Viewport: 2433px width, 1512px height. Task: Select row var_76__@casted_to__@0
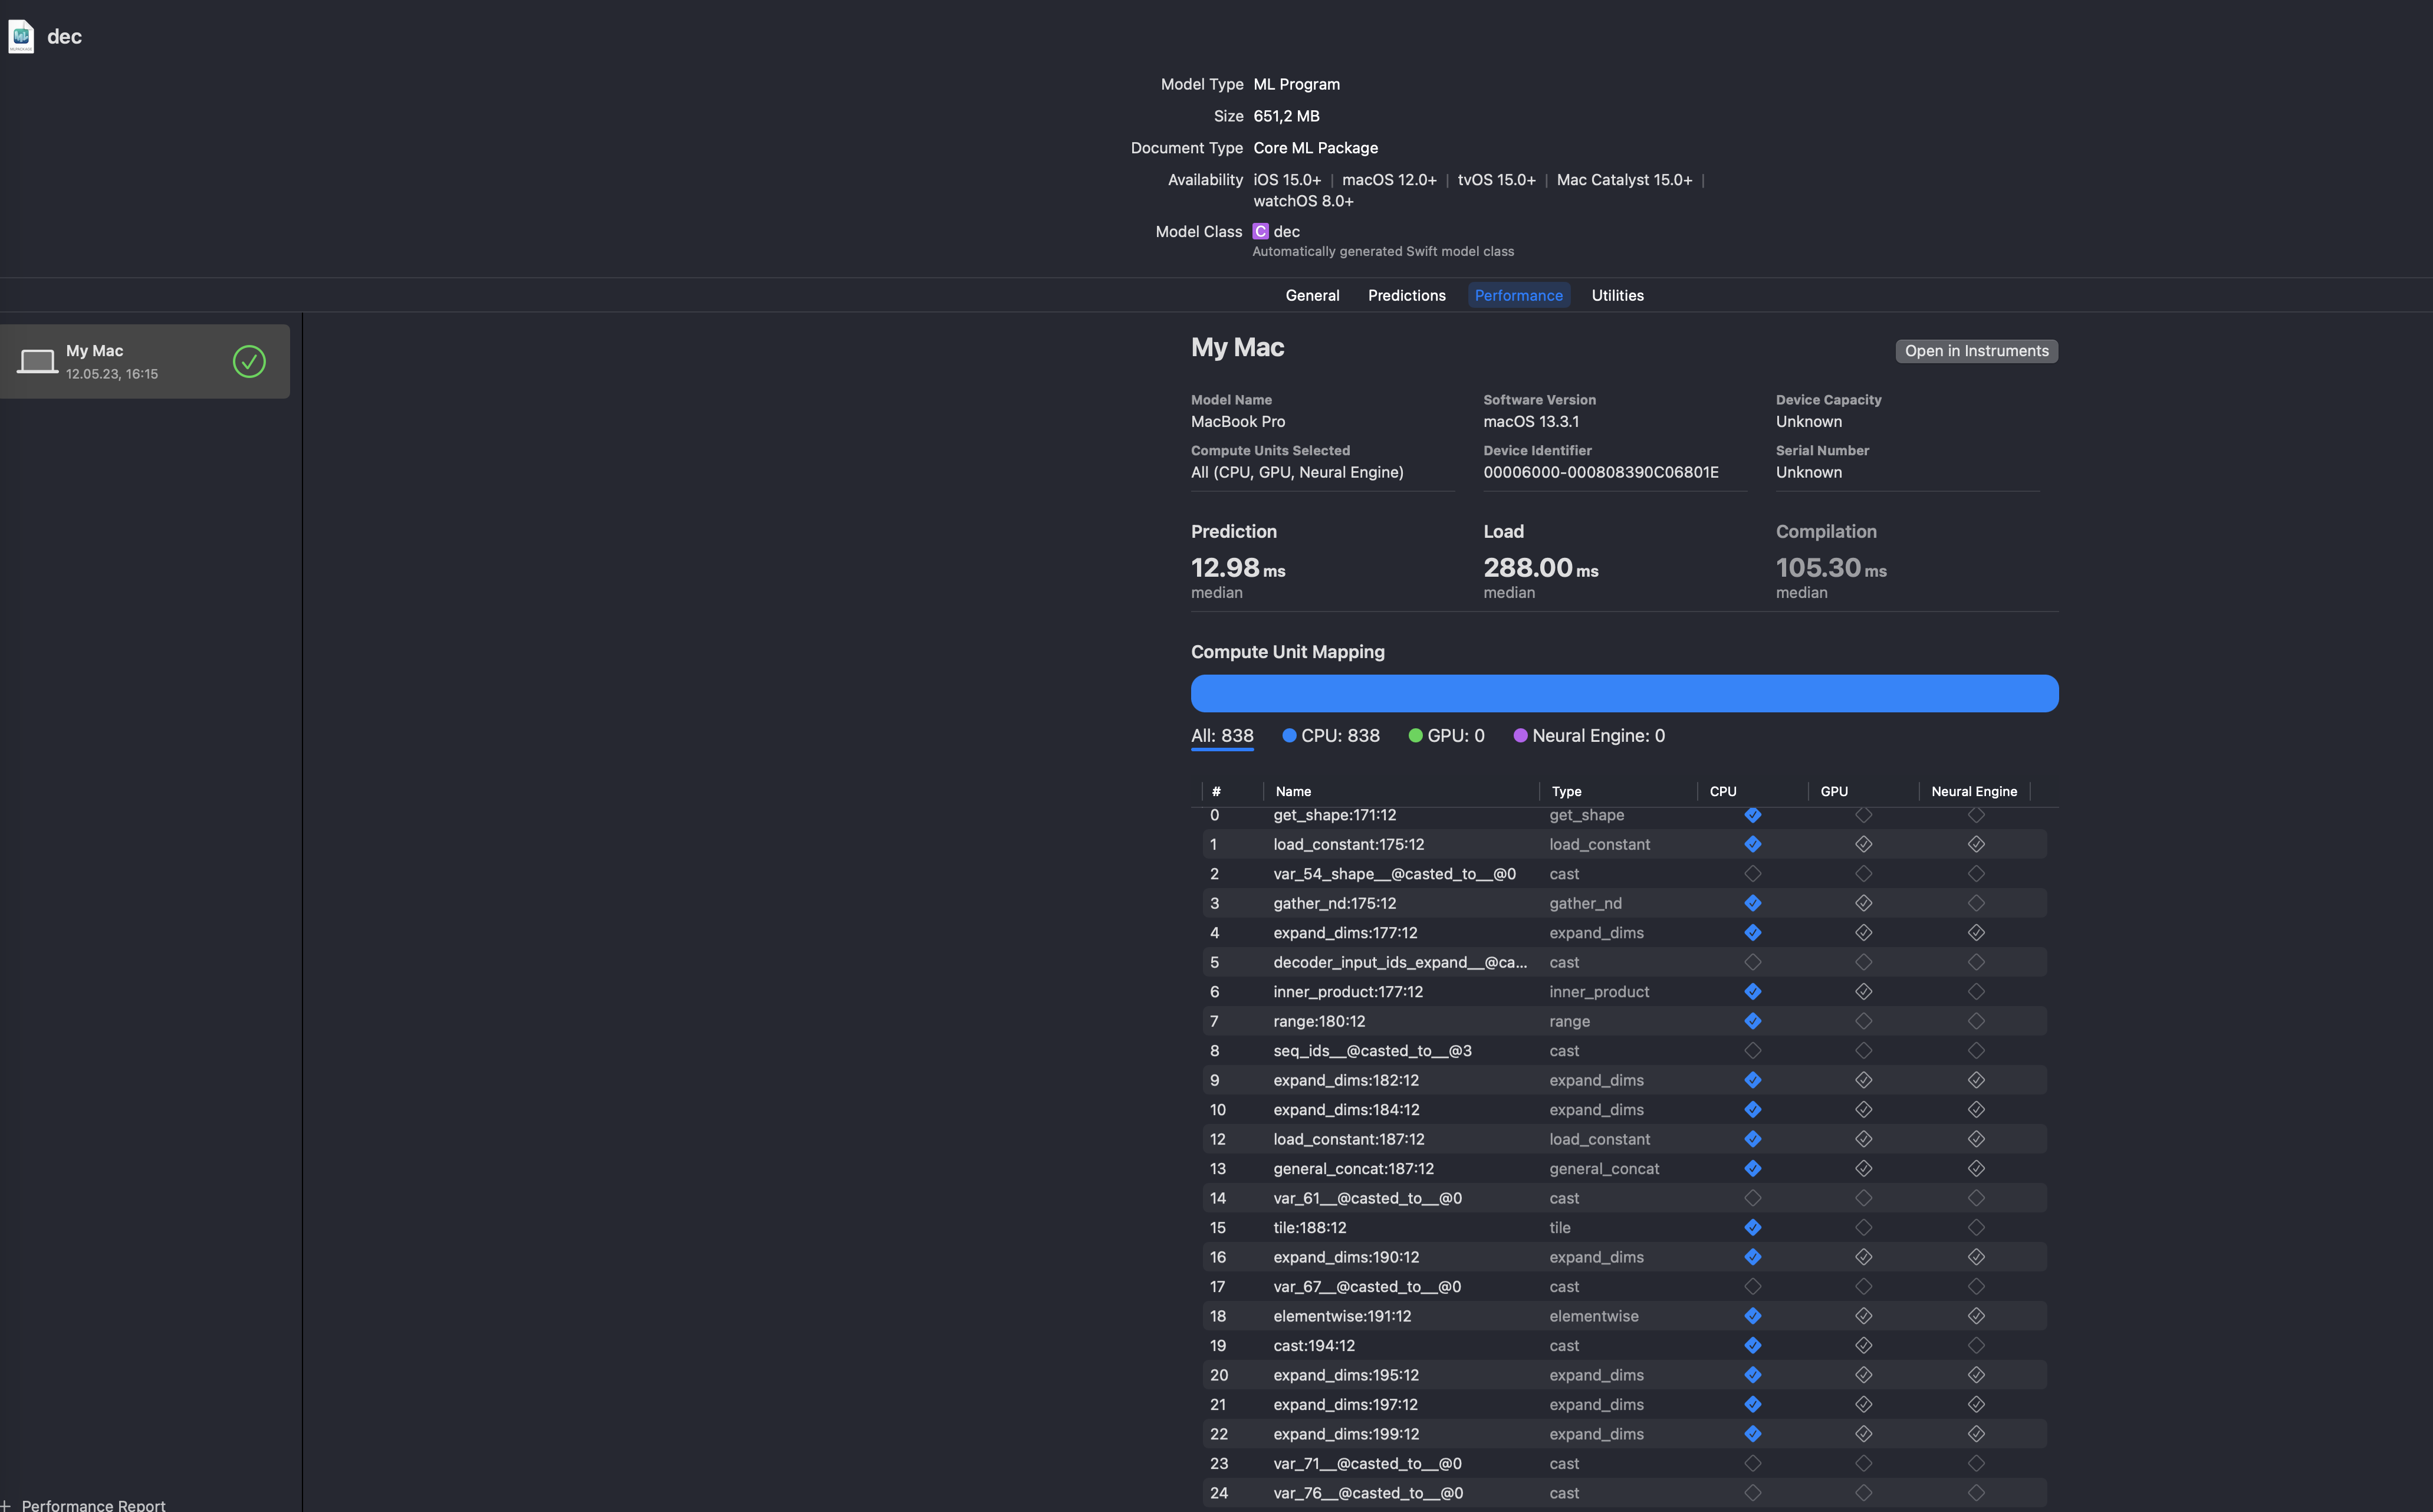(1624, 1493)
